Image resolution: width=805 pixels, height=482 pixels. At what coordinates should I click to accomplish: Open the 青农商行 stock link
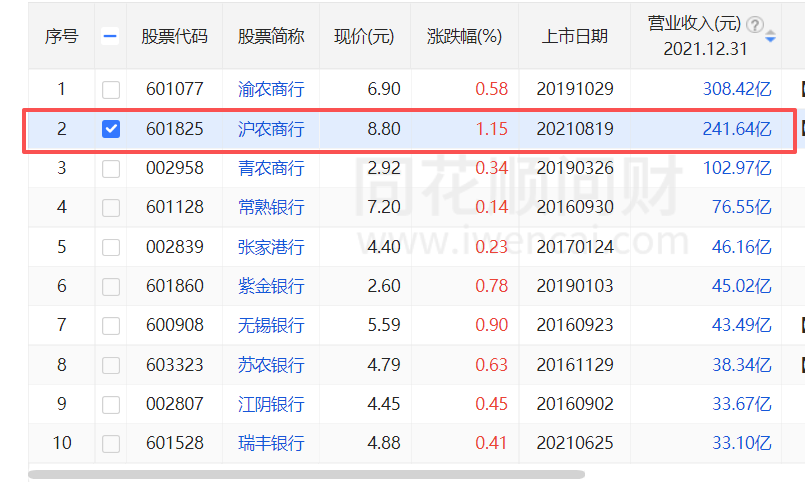271,168
